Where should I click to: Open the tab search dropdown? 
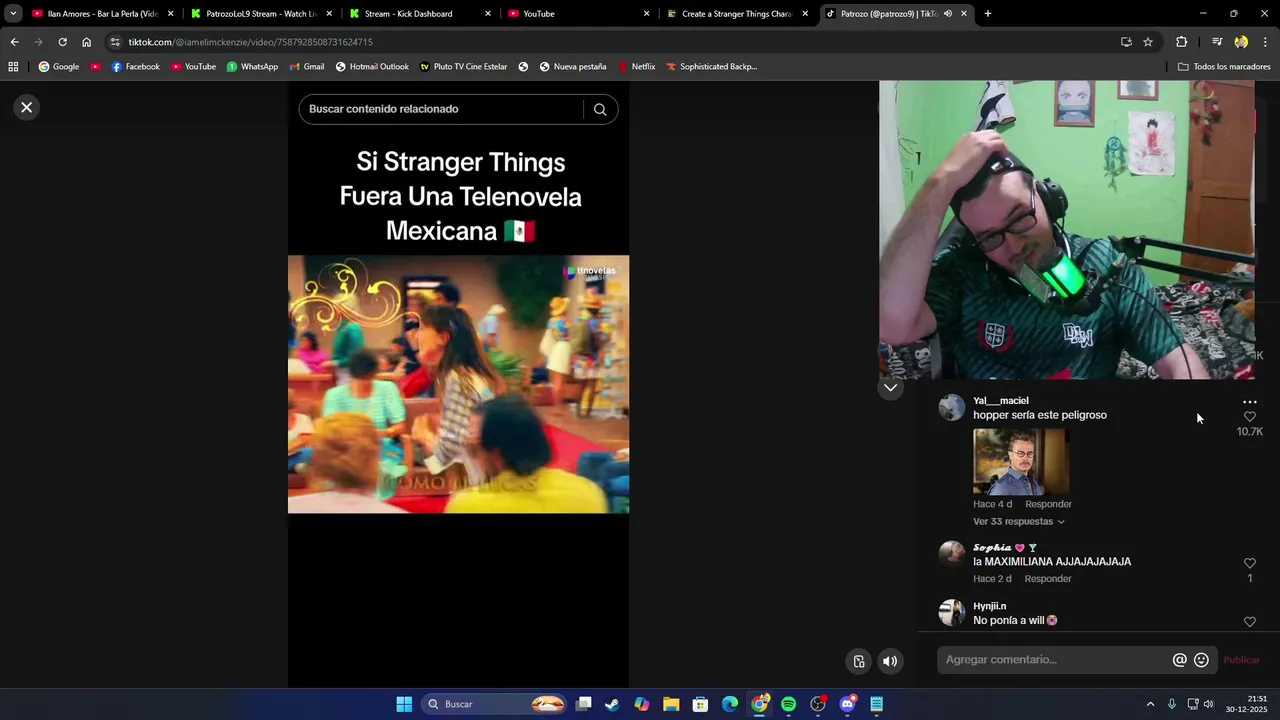click(x=13, y=14)
